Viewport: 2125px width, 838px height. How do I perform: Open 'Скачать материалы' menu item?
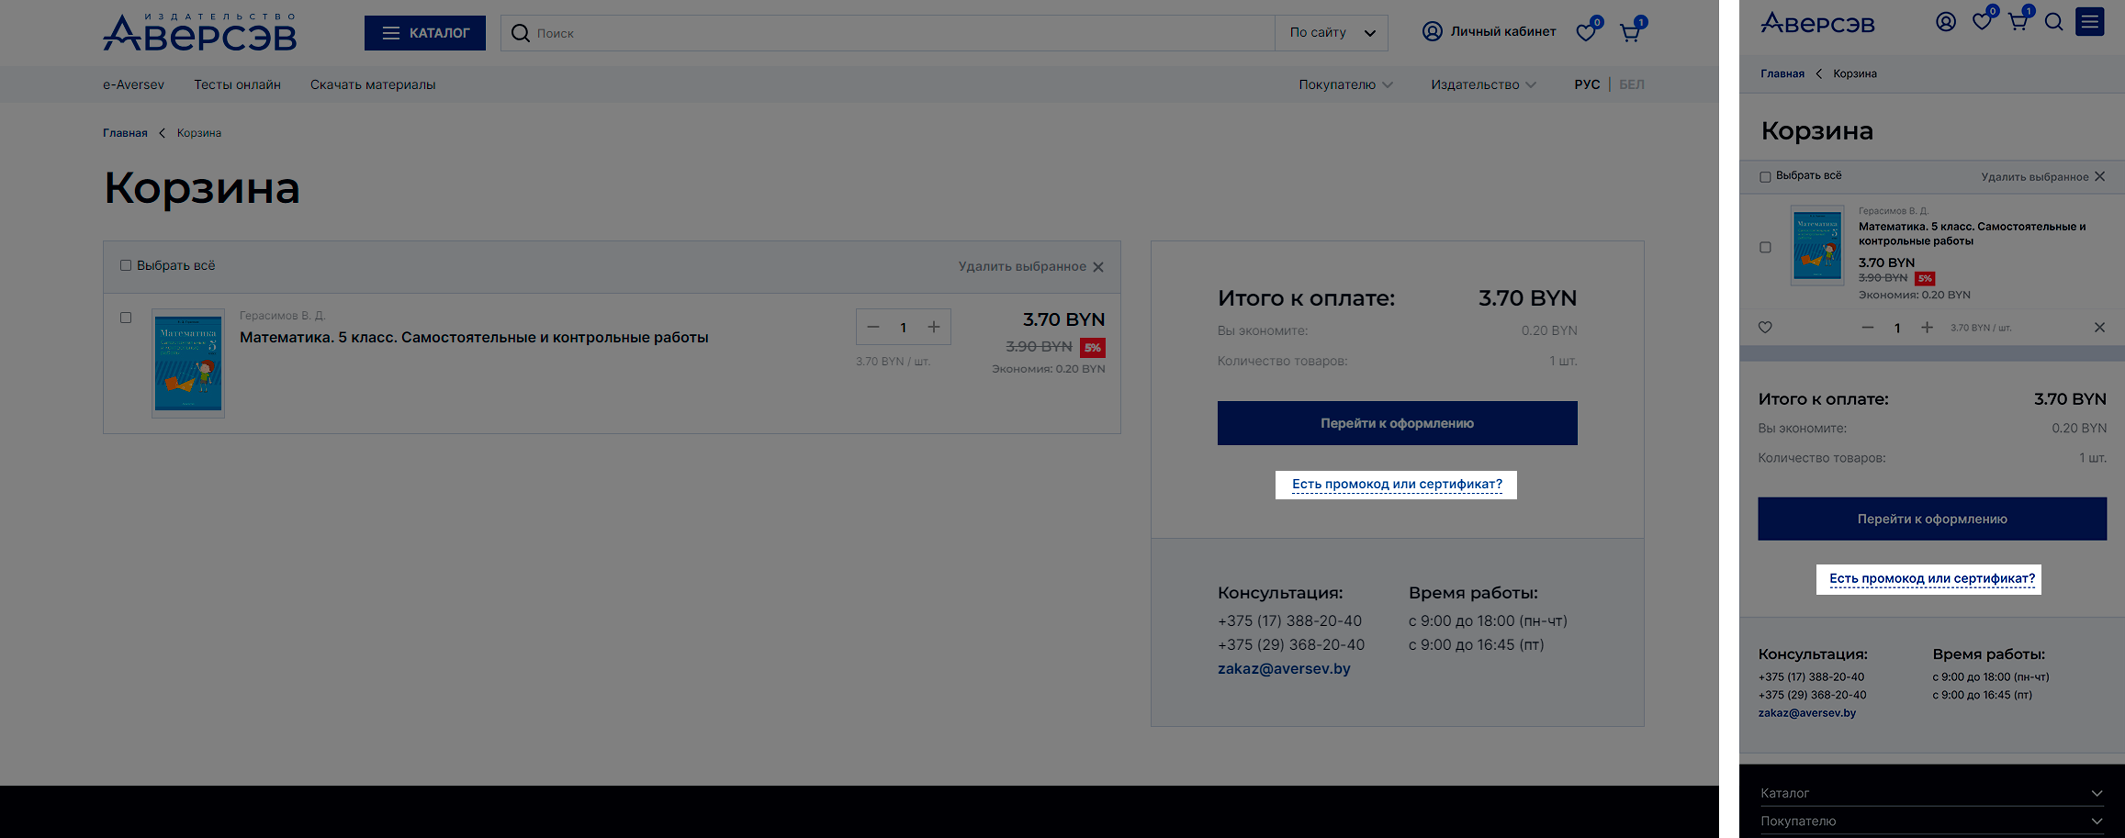click(x=372, y=85)
